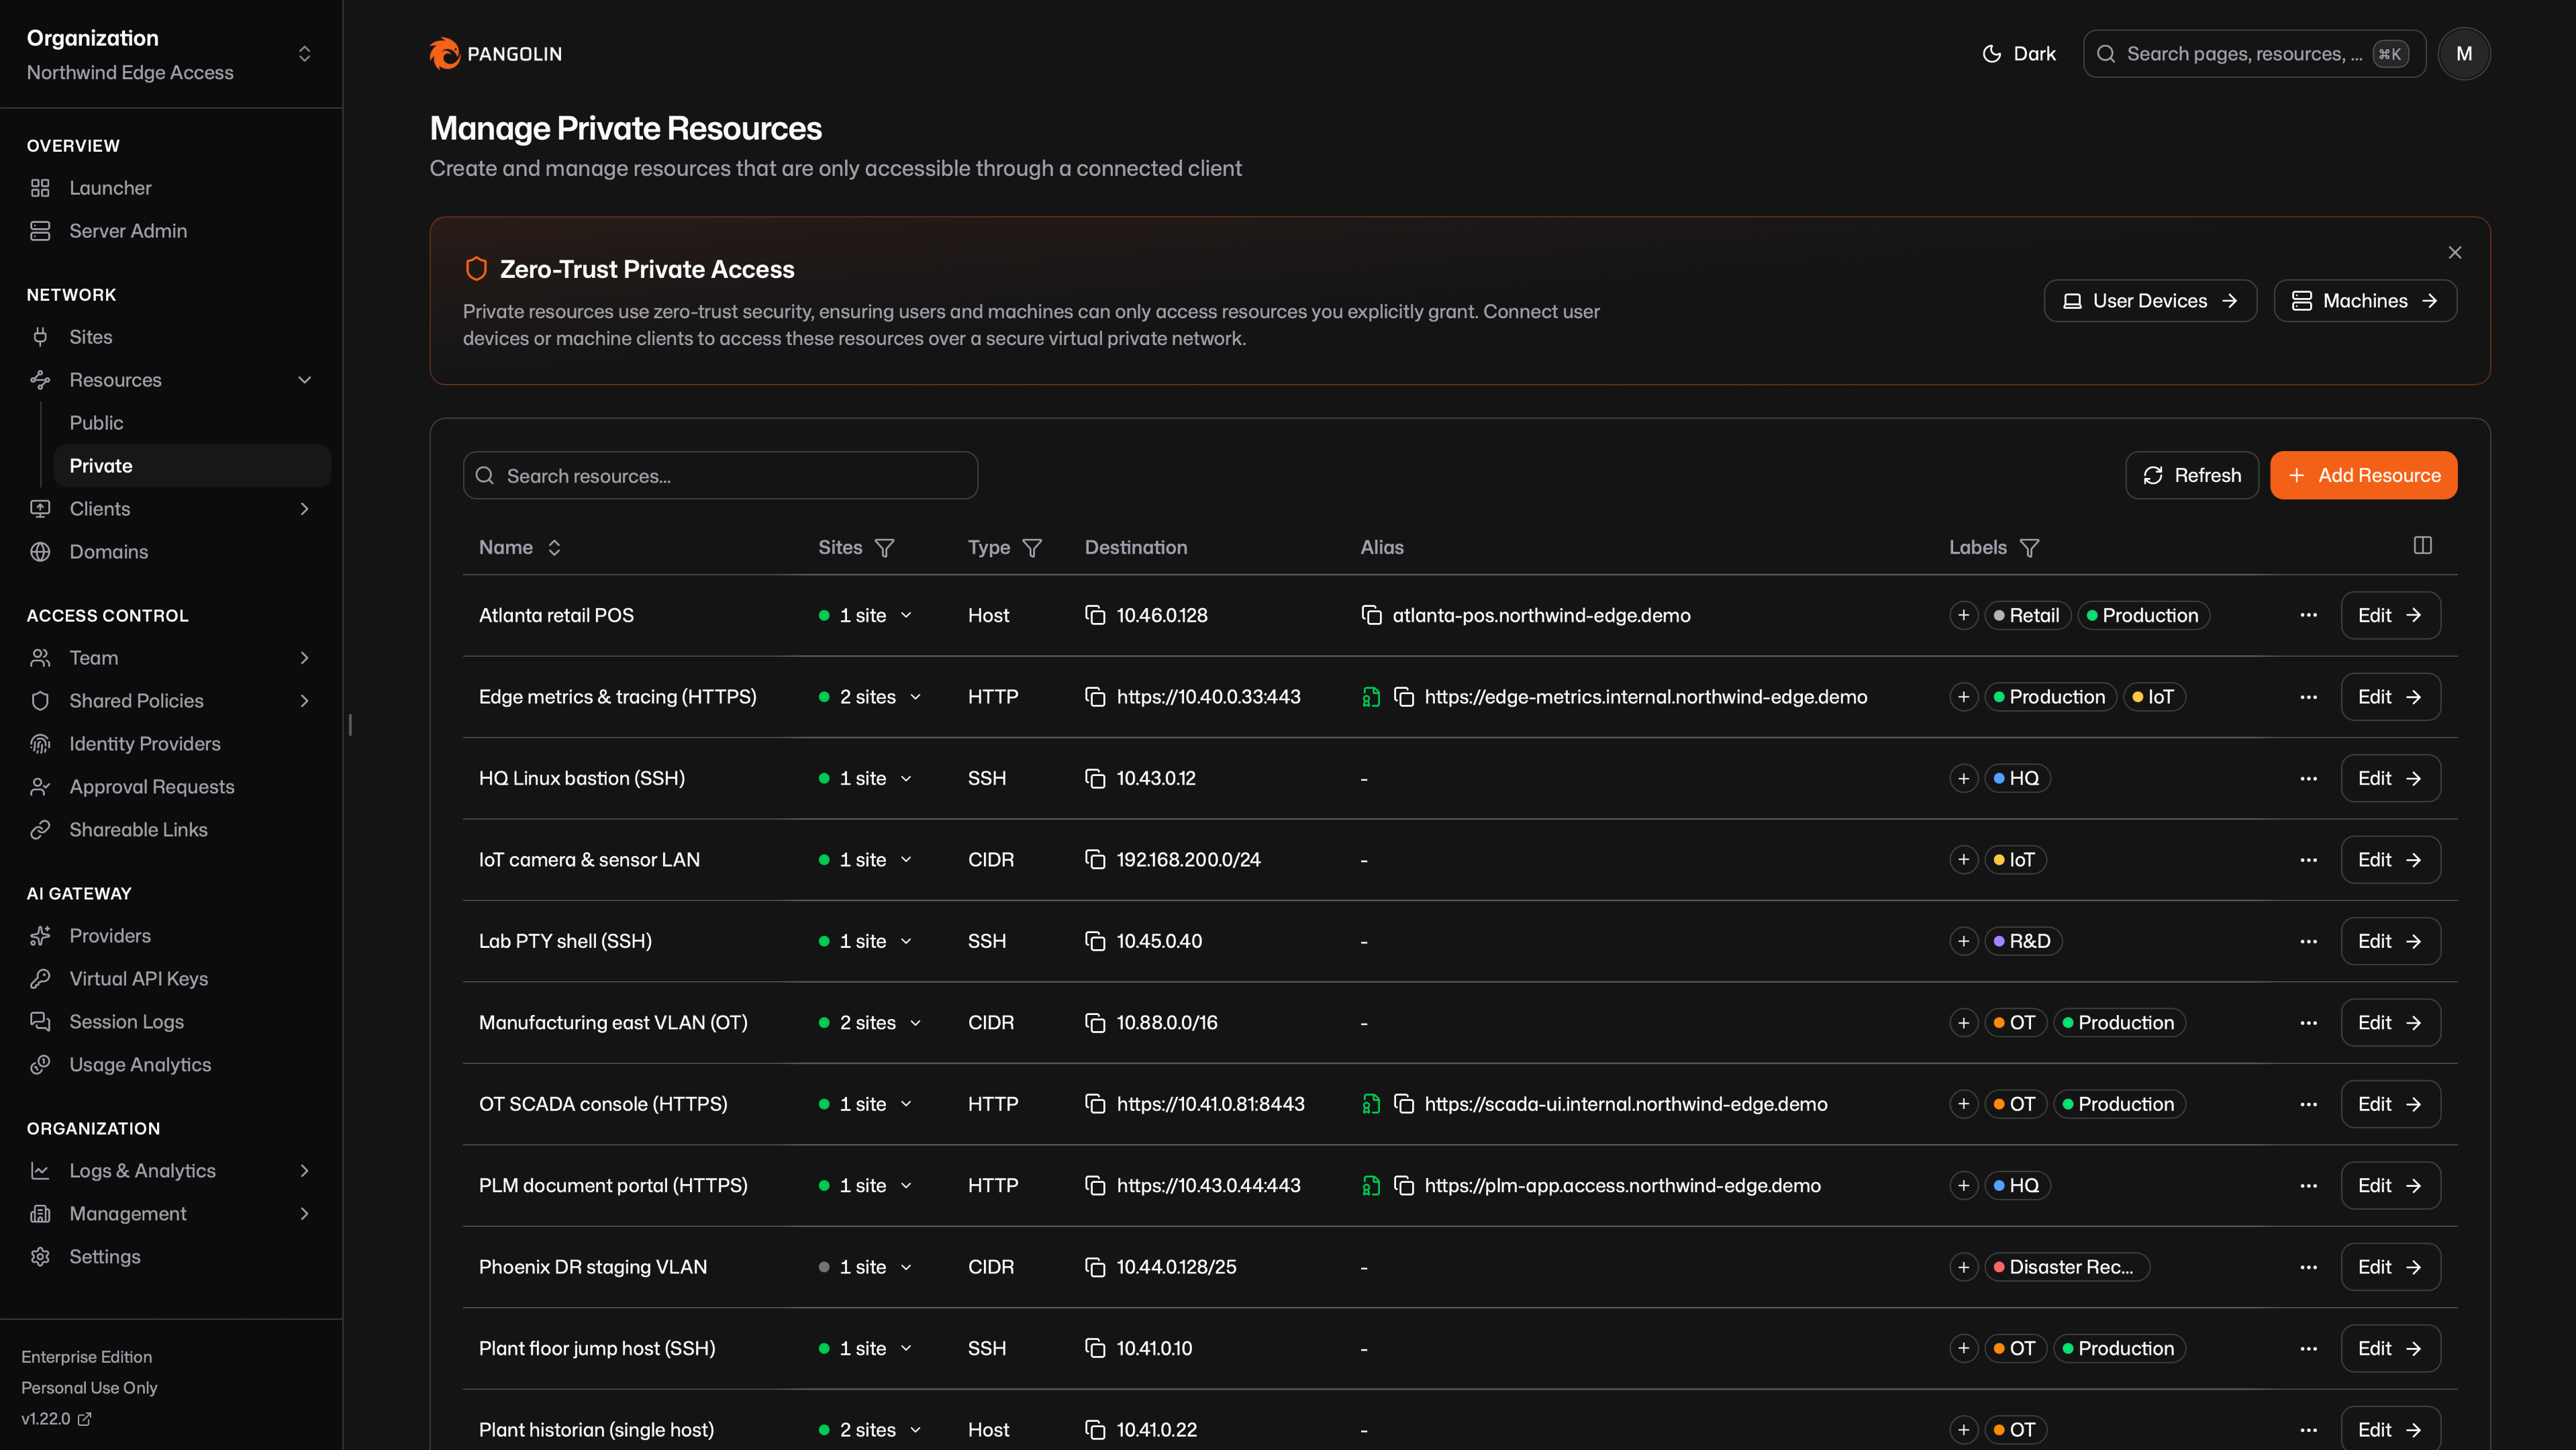Open User Devices
2576x1450 pixels.
(2150, 301)
